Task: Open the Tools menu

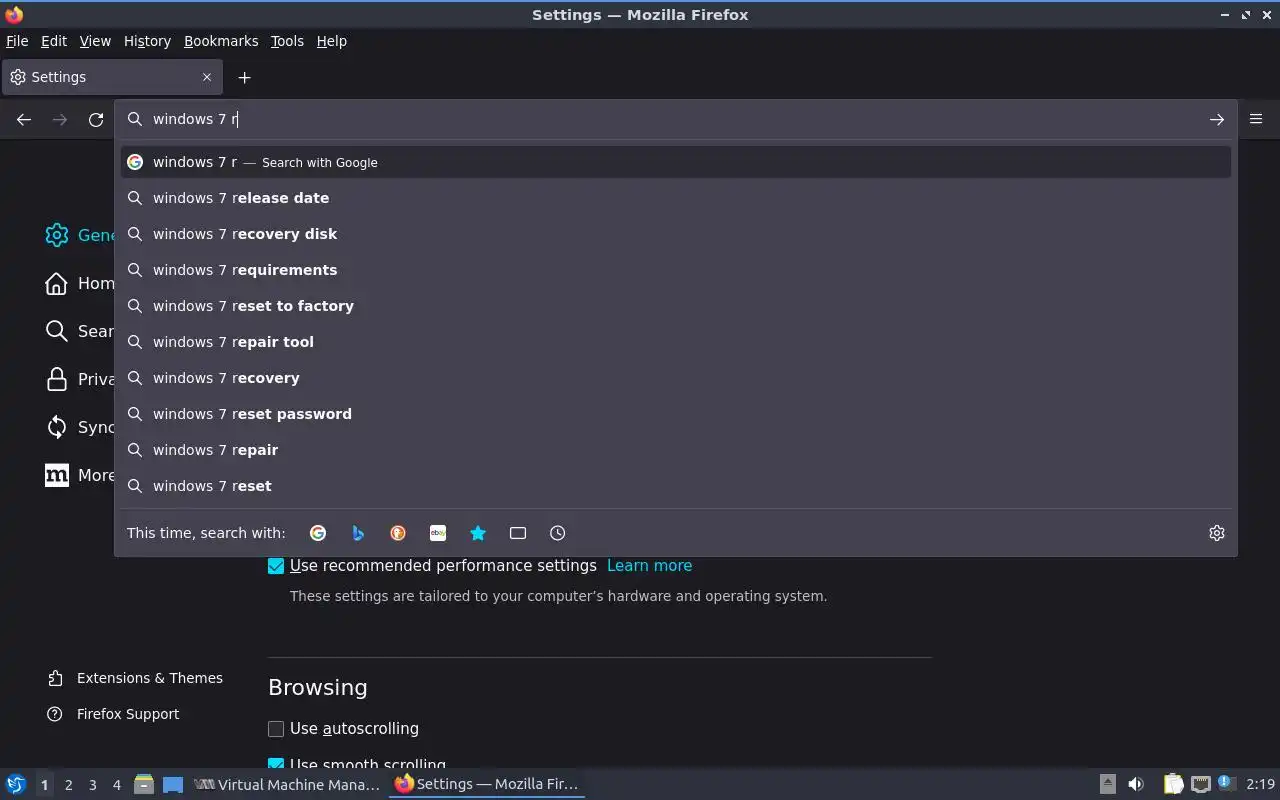Action: tap(287, 41)
